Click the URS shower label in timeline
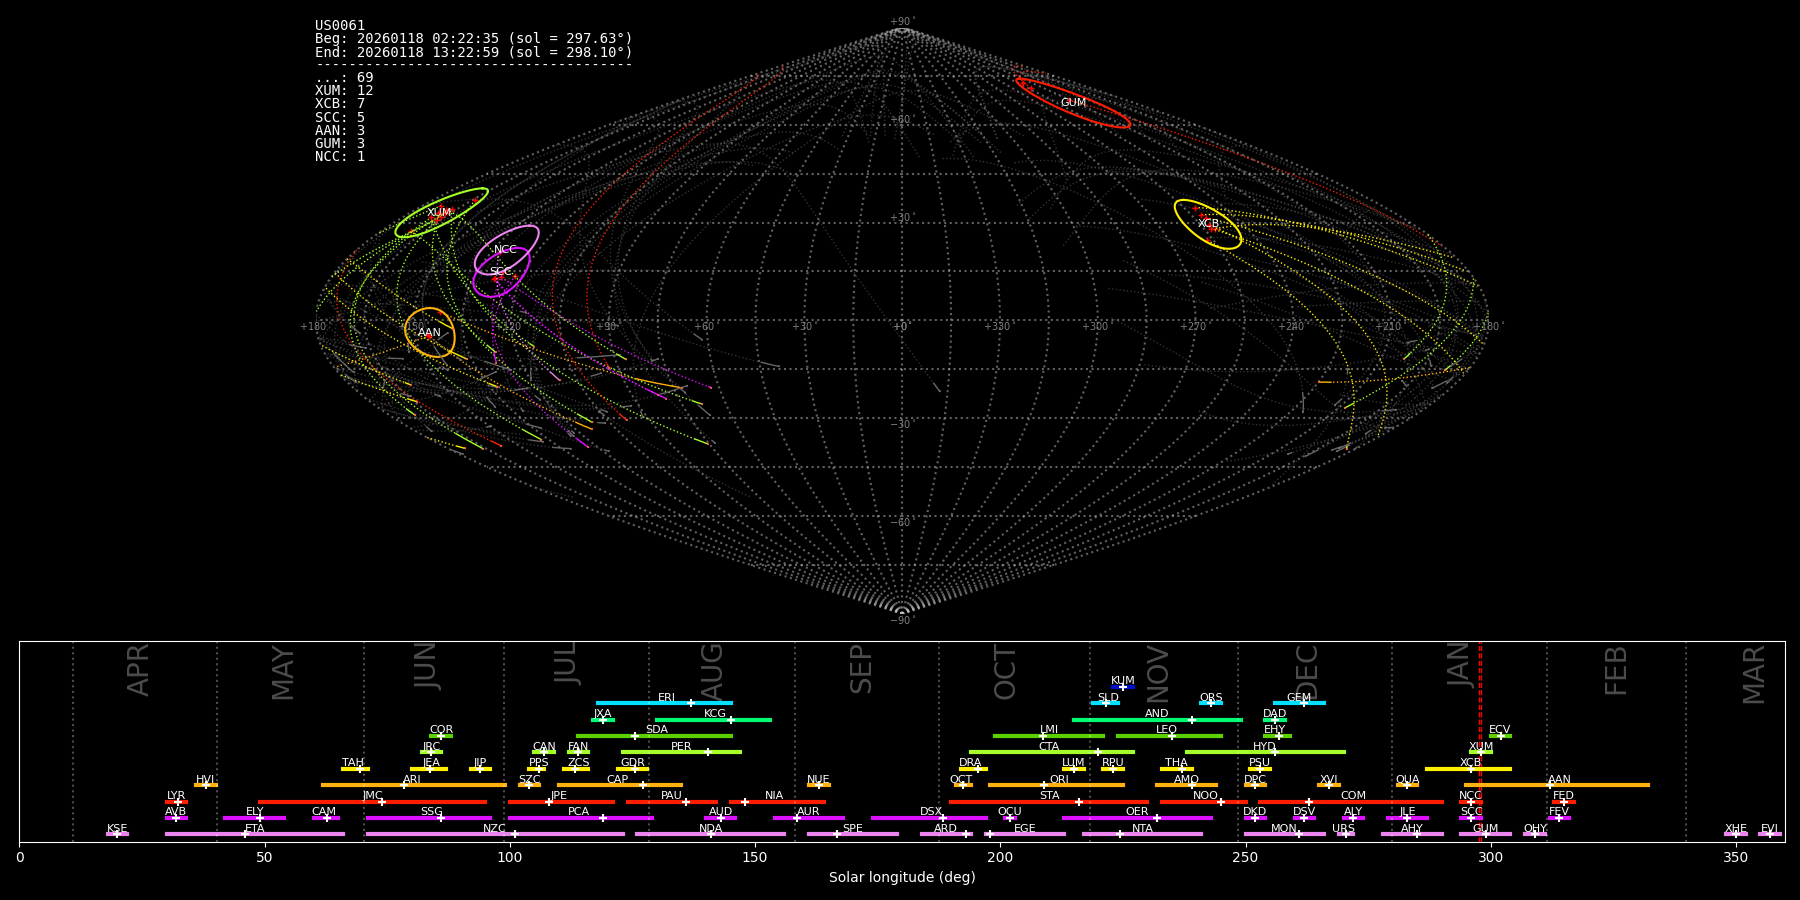This screenshot has height=900, width=1800. (x=1343, y=828)
